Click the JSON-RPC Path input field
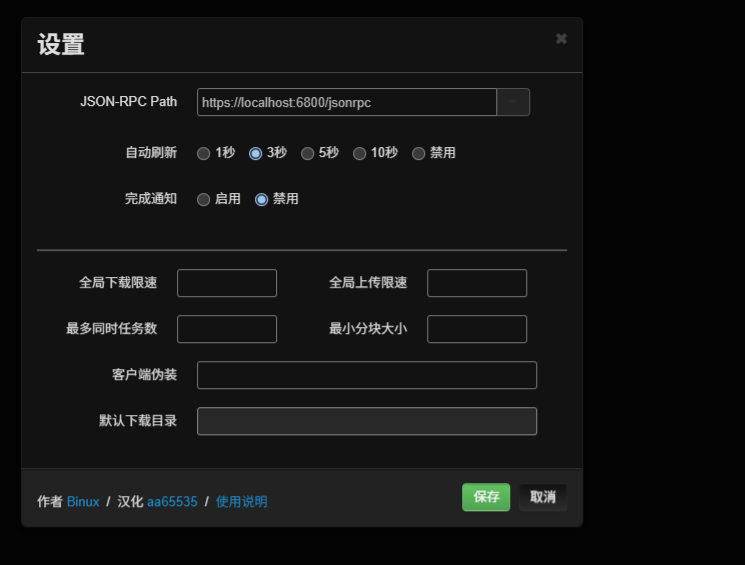Screen dimensions: 745x565 click(x=347, y=102)
